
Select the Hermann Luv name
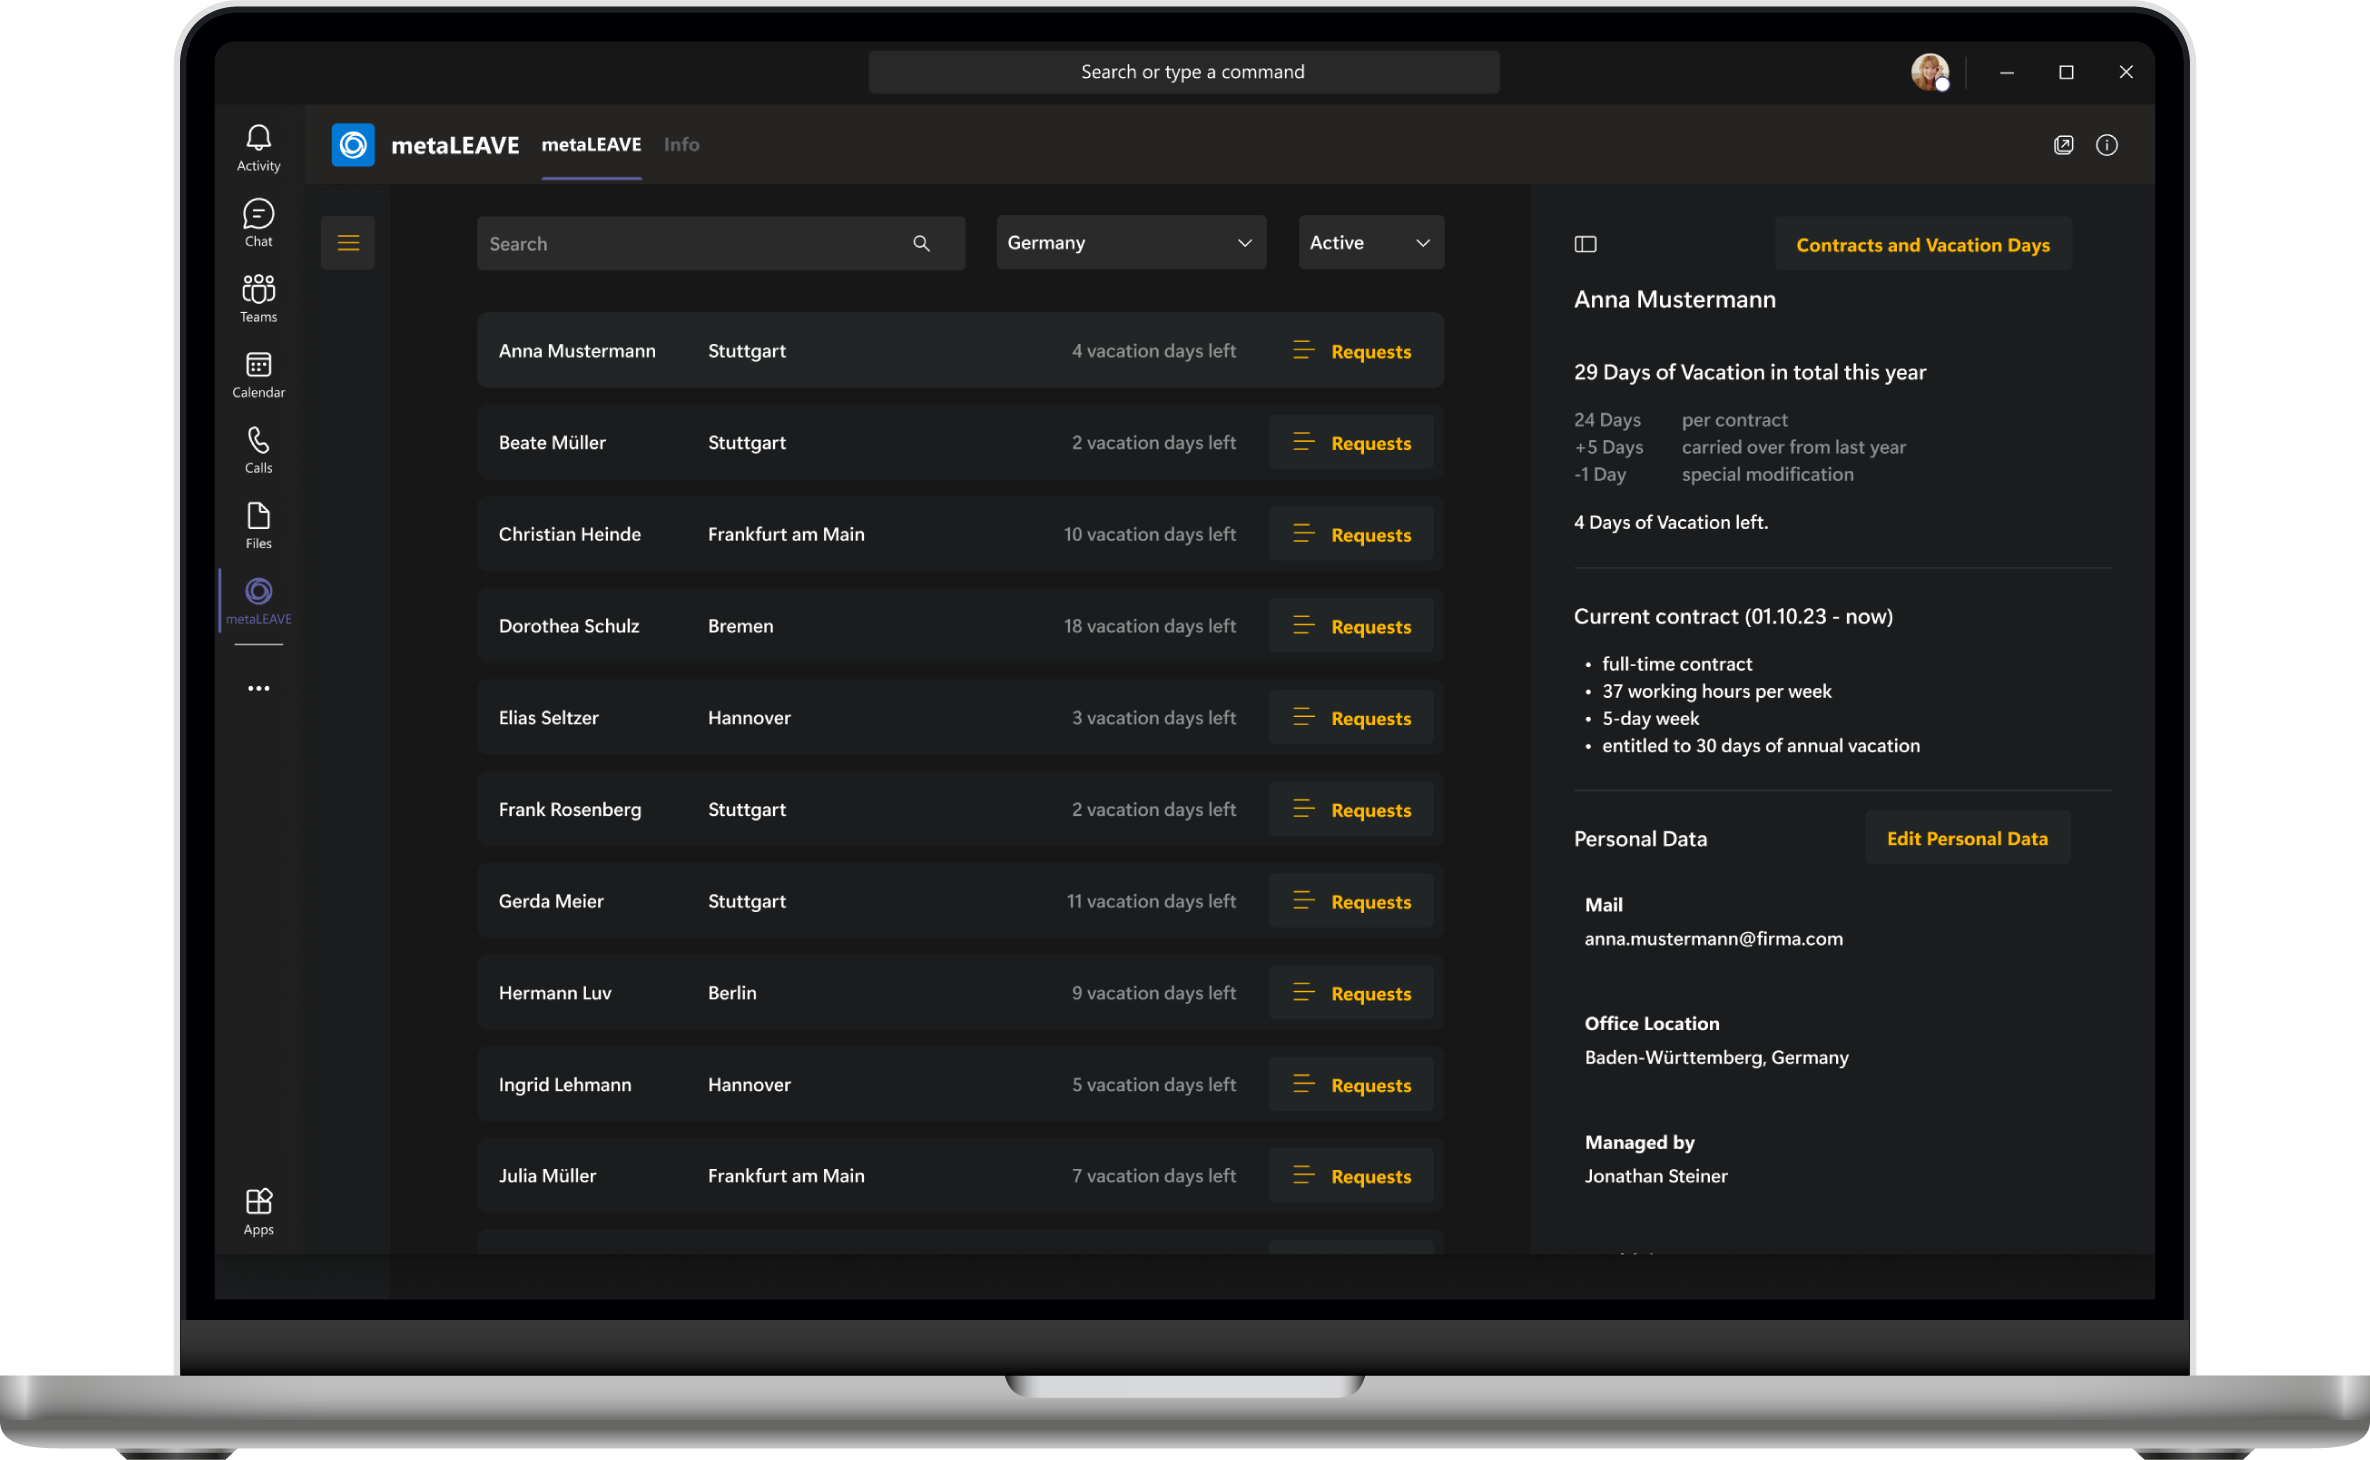click(x=554, y=994)
